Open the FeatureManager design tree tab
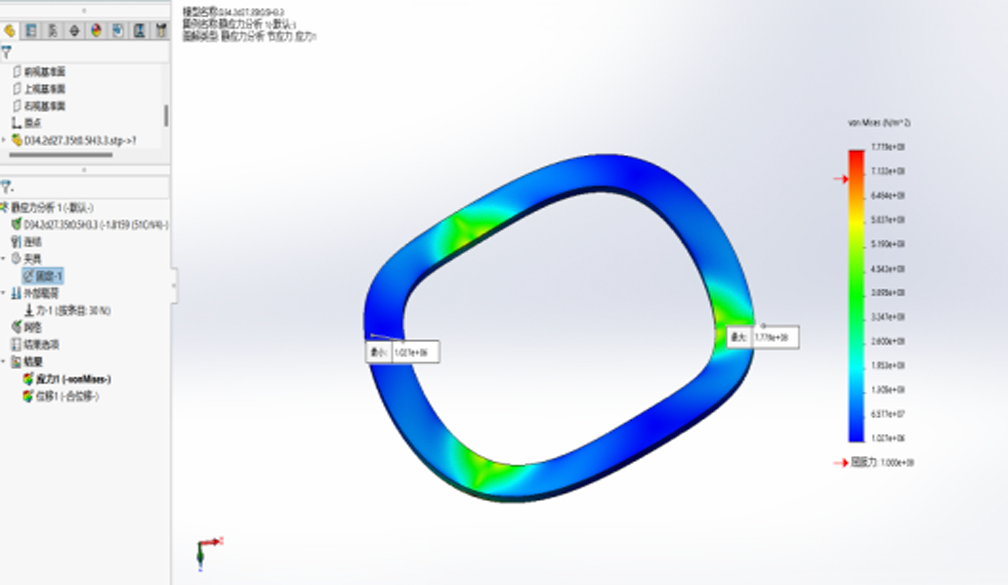Screen dimensions: 1008x585 pos(10,31)
